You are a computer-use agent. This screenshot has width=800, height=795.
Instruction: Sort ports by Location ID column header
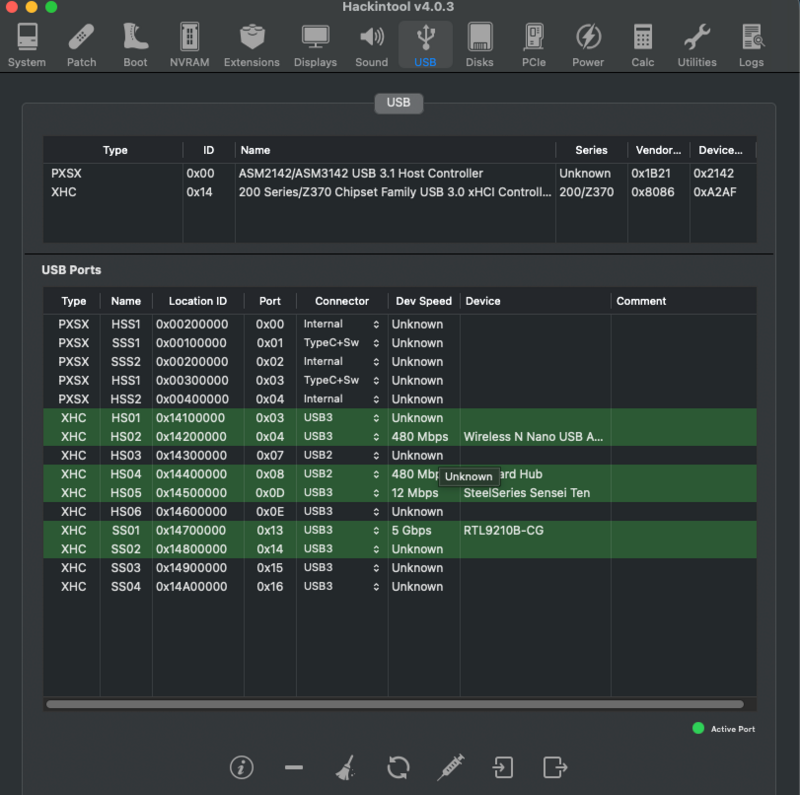[x=197, y=301]
